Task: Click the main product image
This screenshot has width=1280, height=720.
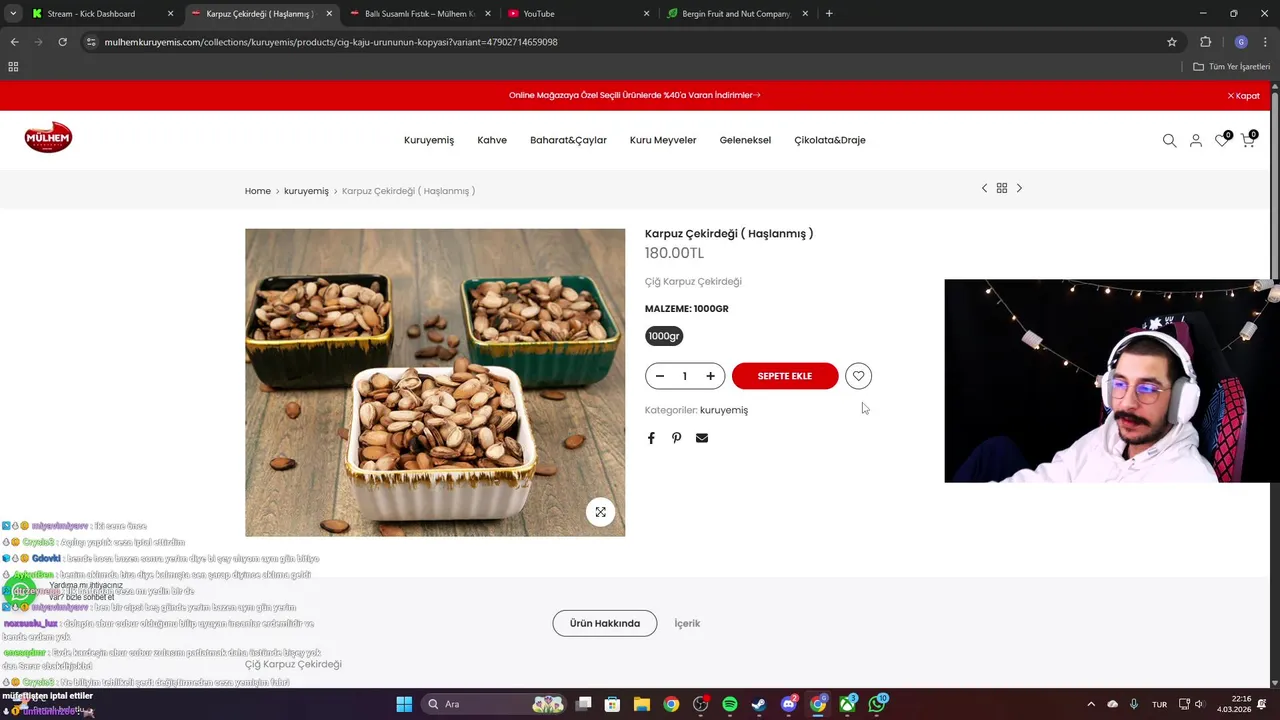Action: pos(435,383)
